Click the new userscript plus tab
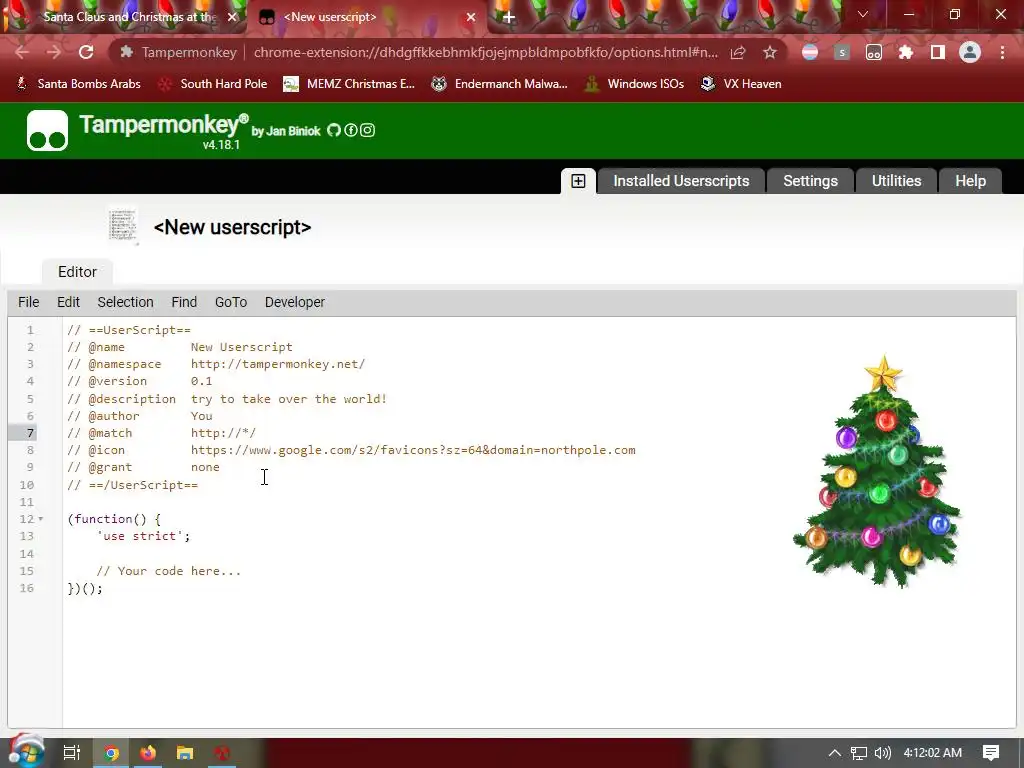Viewport: 1024px width, 768px height. tap(578, 181)
